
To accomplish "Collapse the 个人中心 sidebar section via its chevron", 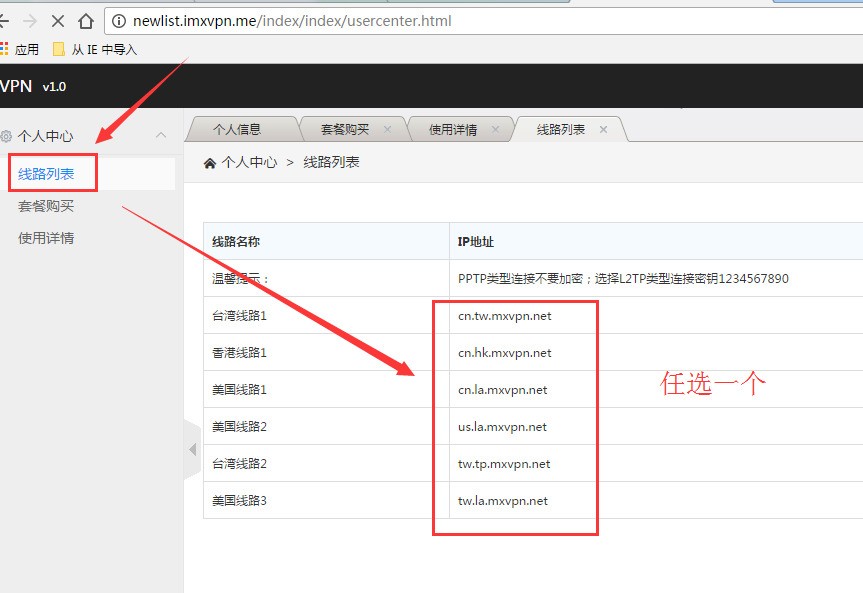I will click(x=161, y=136).
